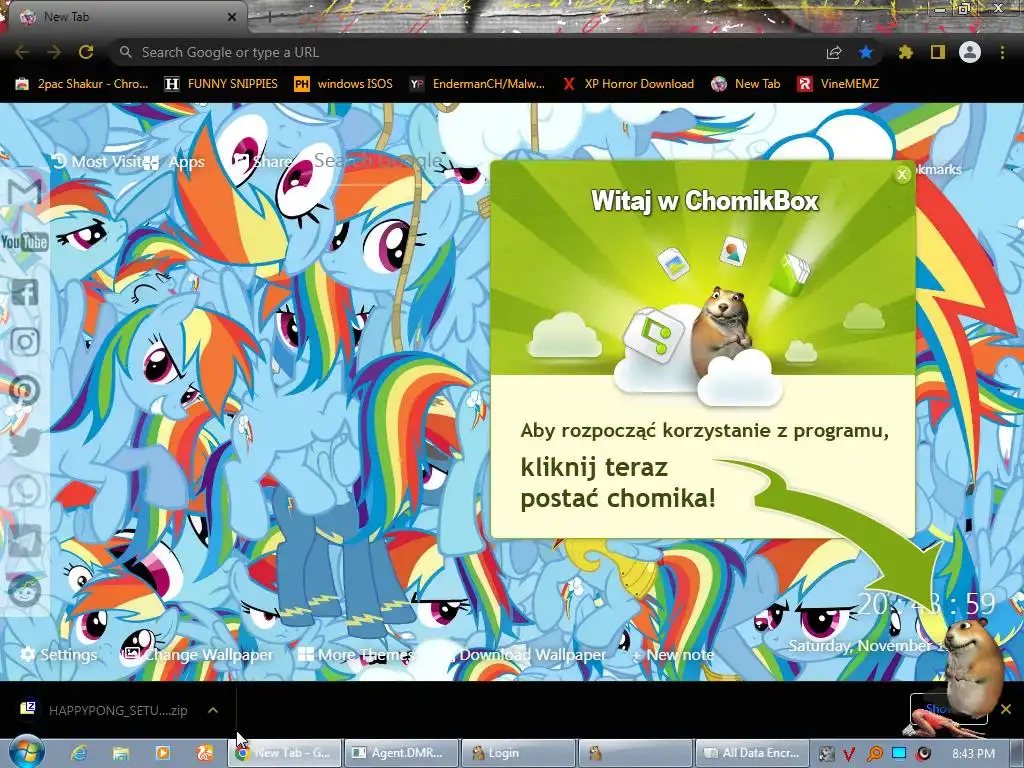Switch to the Login taskbar window

[519, 753]
